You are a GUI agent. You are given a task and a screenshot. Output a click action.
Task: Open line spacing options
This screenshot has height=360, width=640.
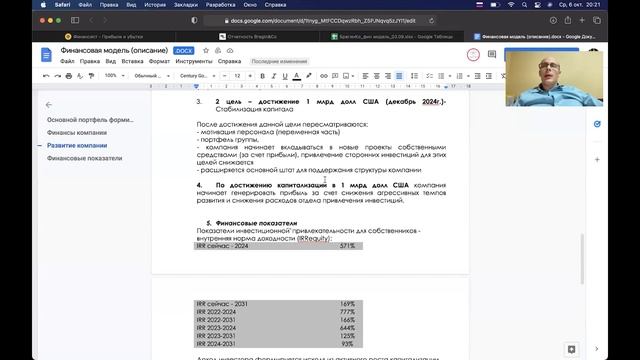click(x=414, y=76)
